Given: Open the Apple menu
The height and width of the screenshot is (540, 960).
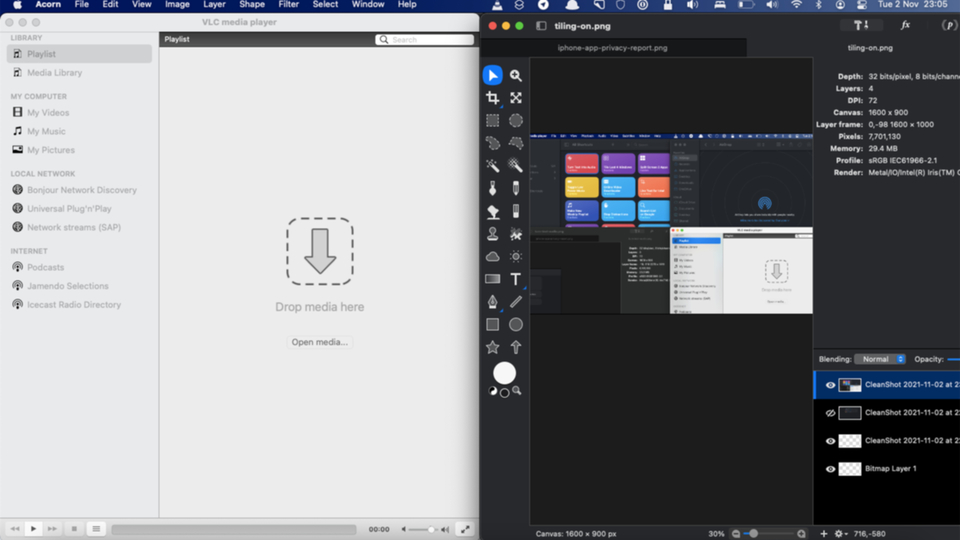Looking at the screenshot, I should click(18, 5).
